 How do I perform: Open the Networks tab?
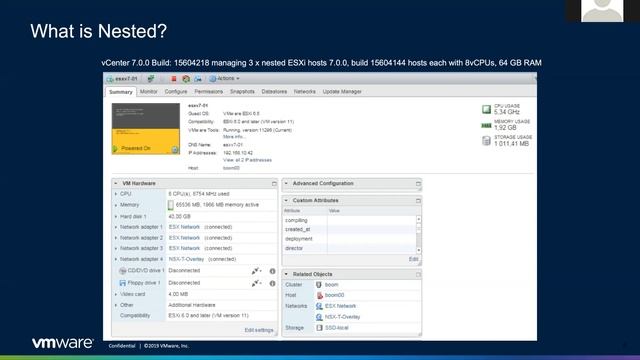click(x=304, y=92)
